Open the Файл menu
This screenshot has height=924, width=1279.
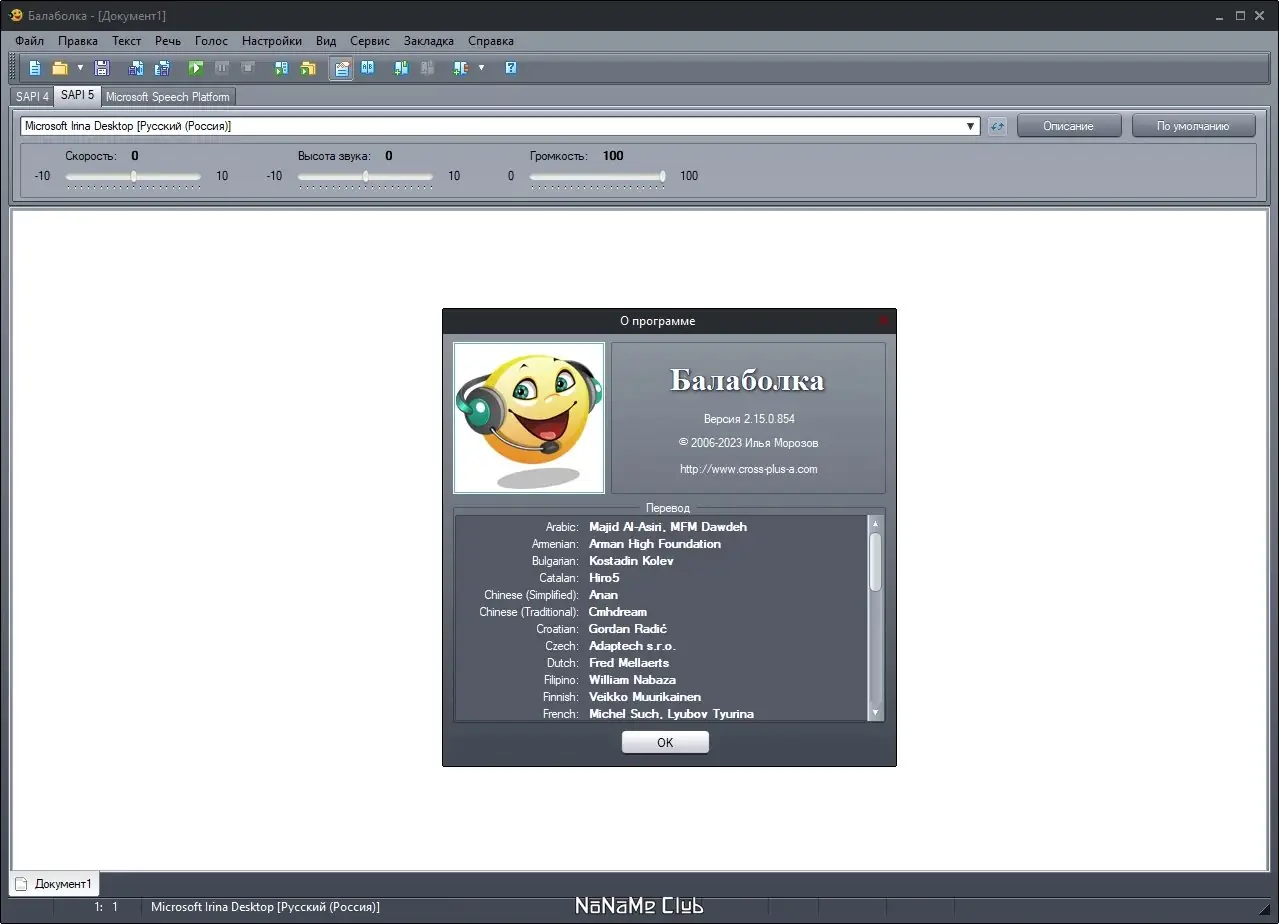click(x=29, y=41)
